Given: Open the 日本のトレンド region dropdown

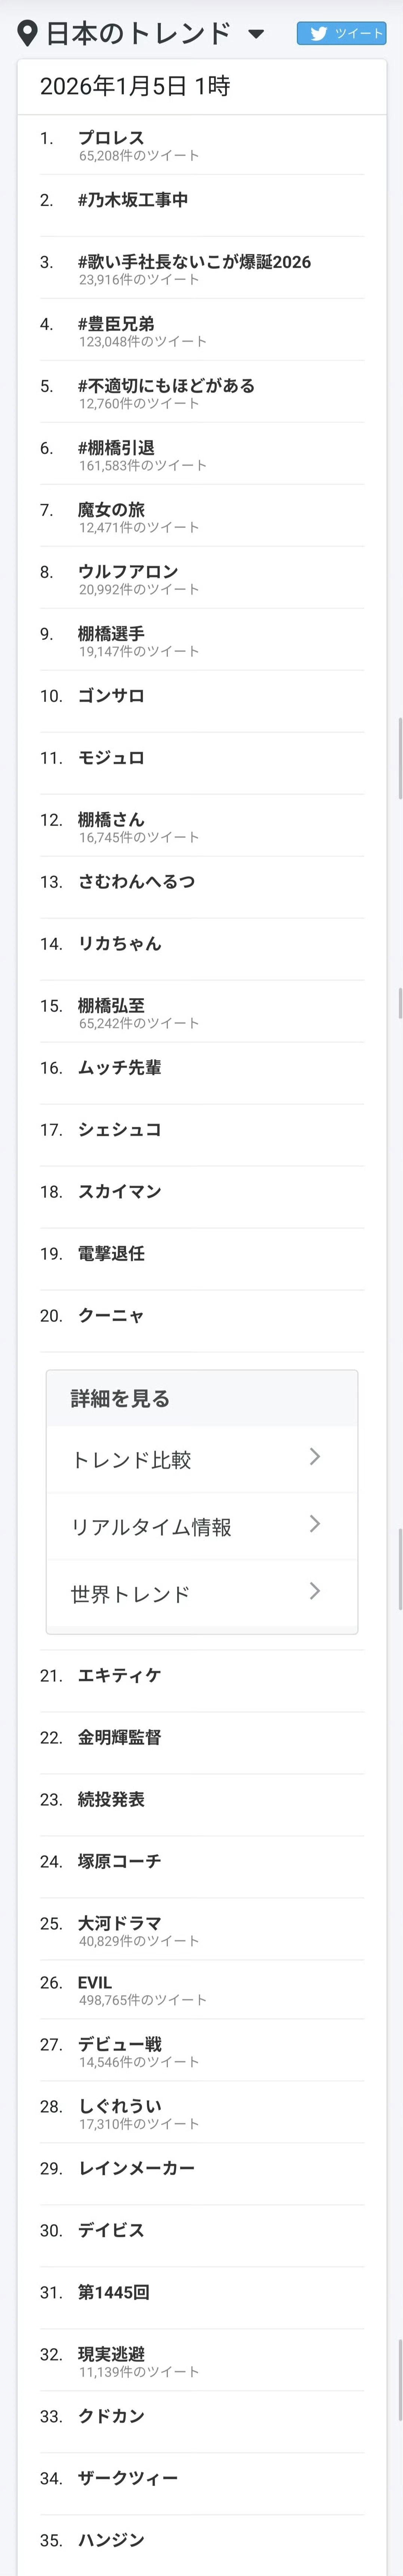Looking at the screenshot, I should [256, 34].
